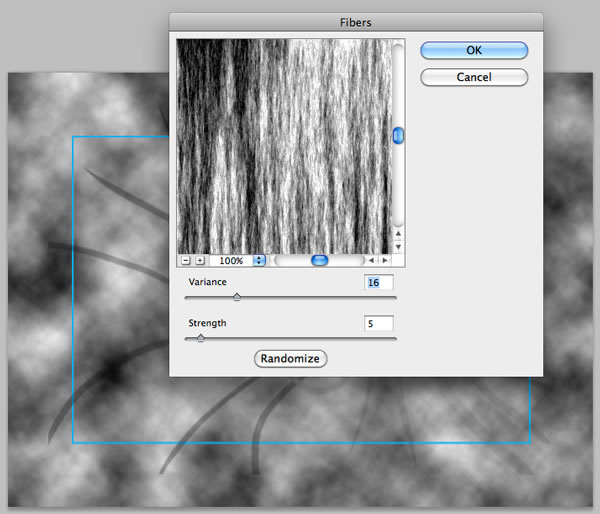Click the preview vertical scrollbar thumb
This screenshot has height=514, width=600.
398,135
